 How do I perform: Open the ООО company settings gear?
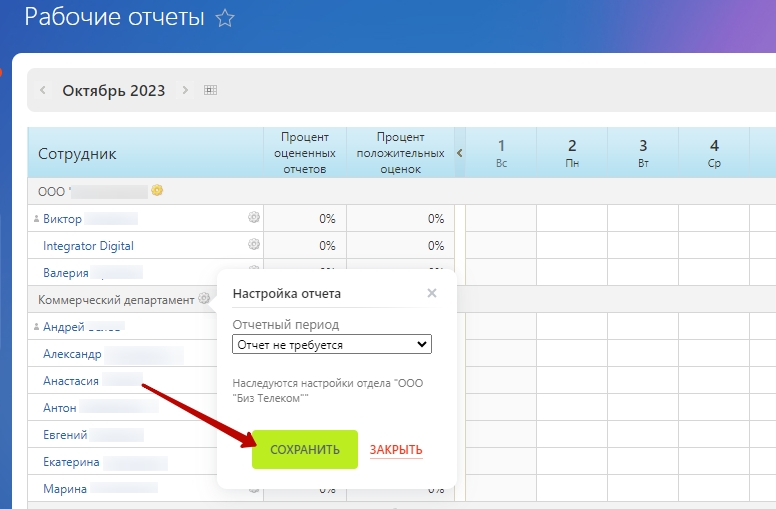[157, 190]
